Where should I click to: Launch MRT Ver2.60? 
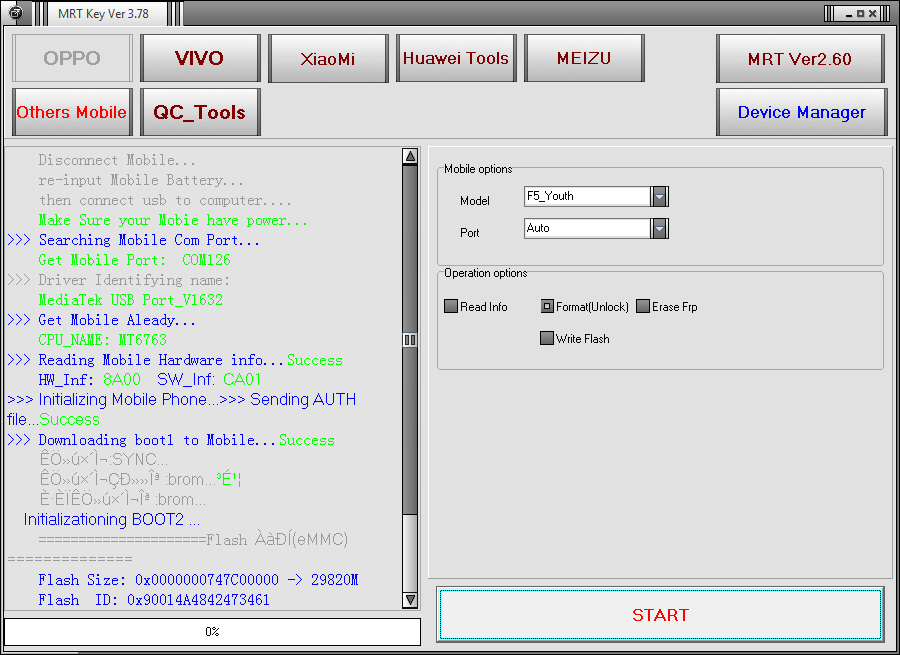[800, 58]
